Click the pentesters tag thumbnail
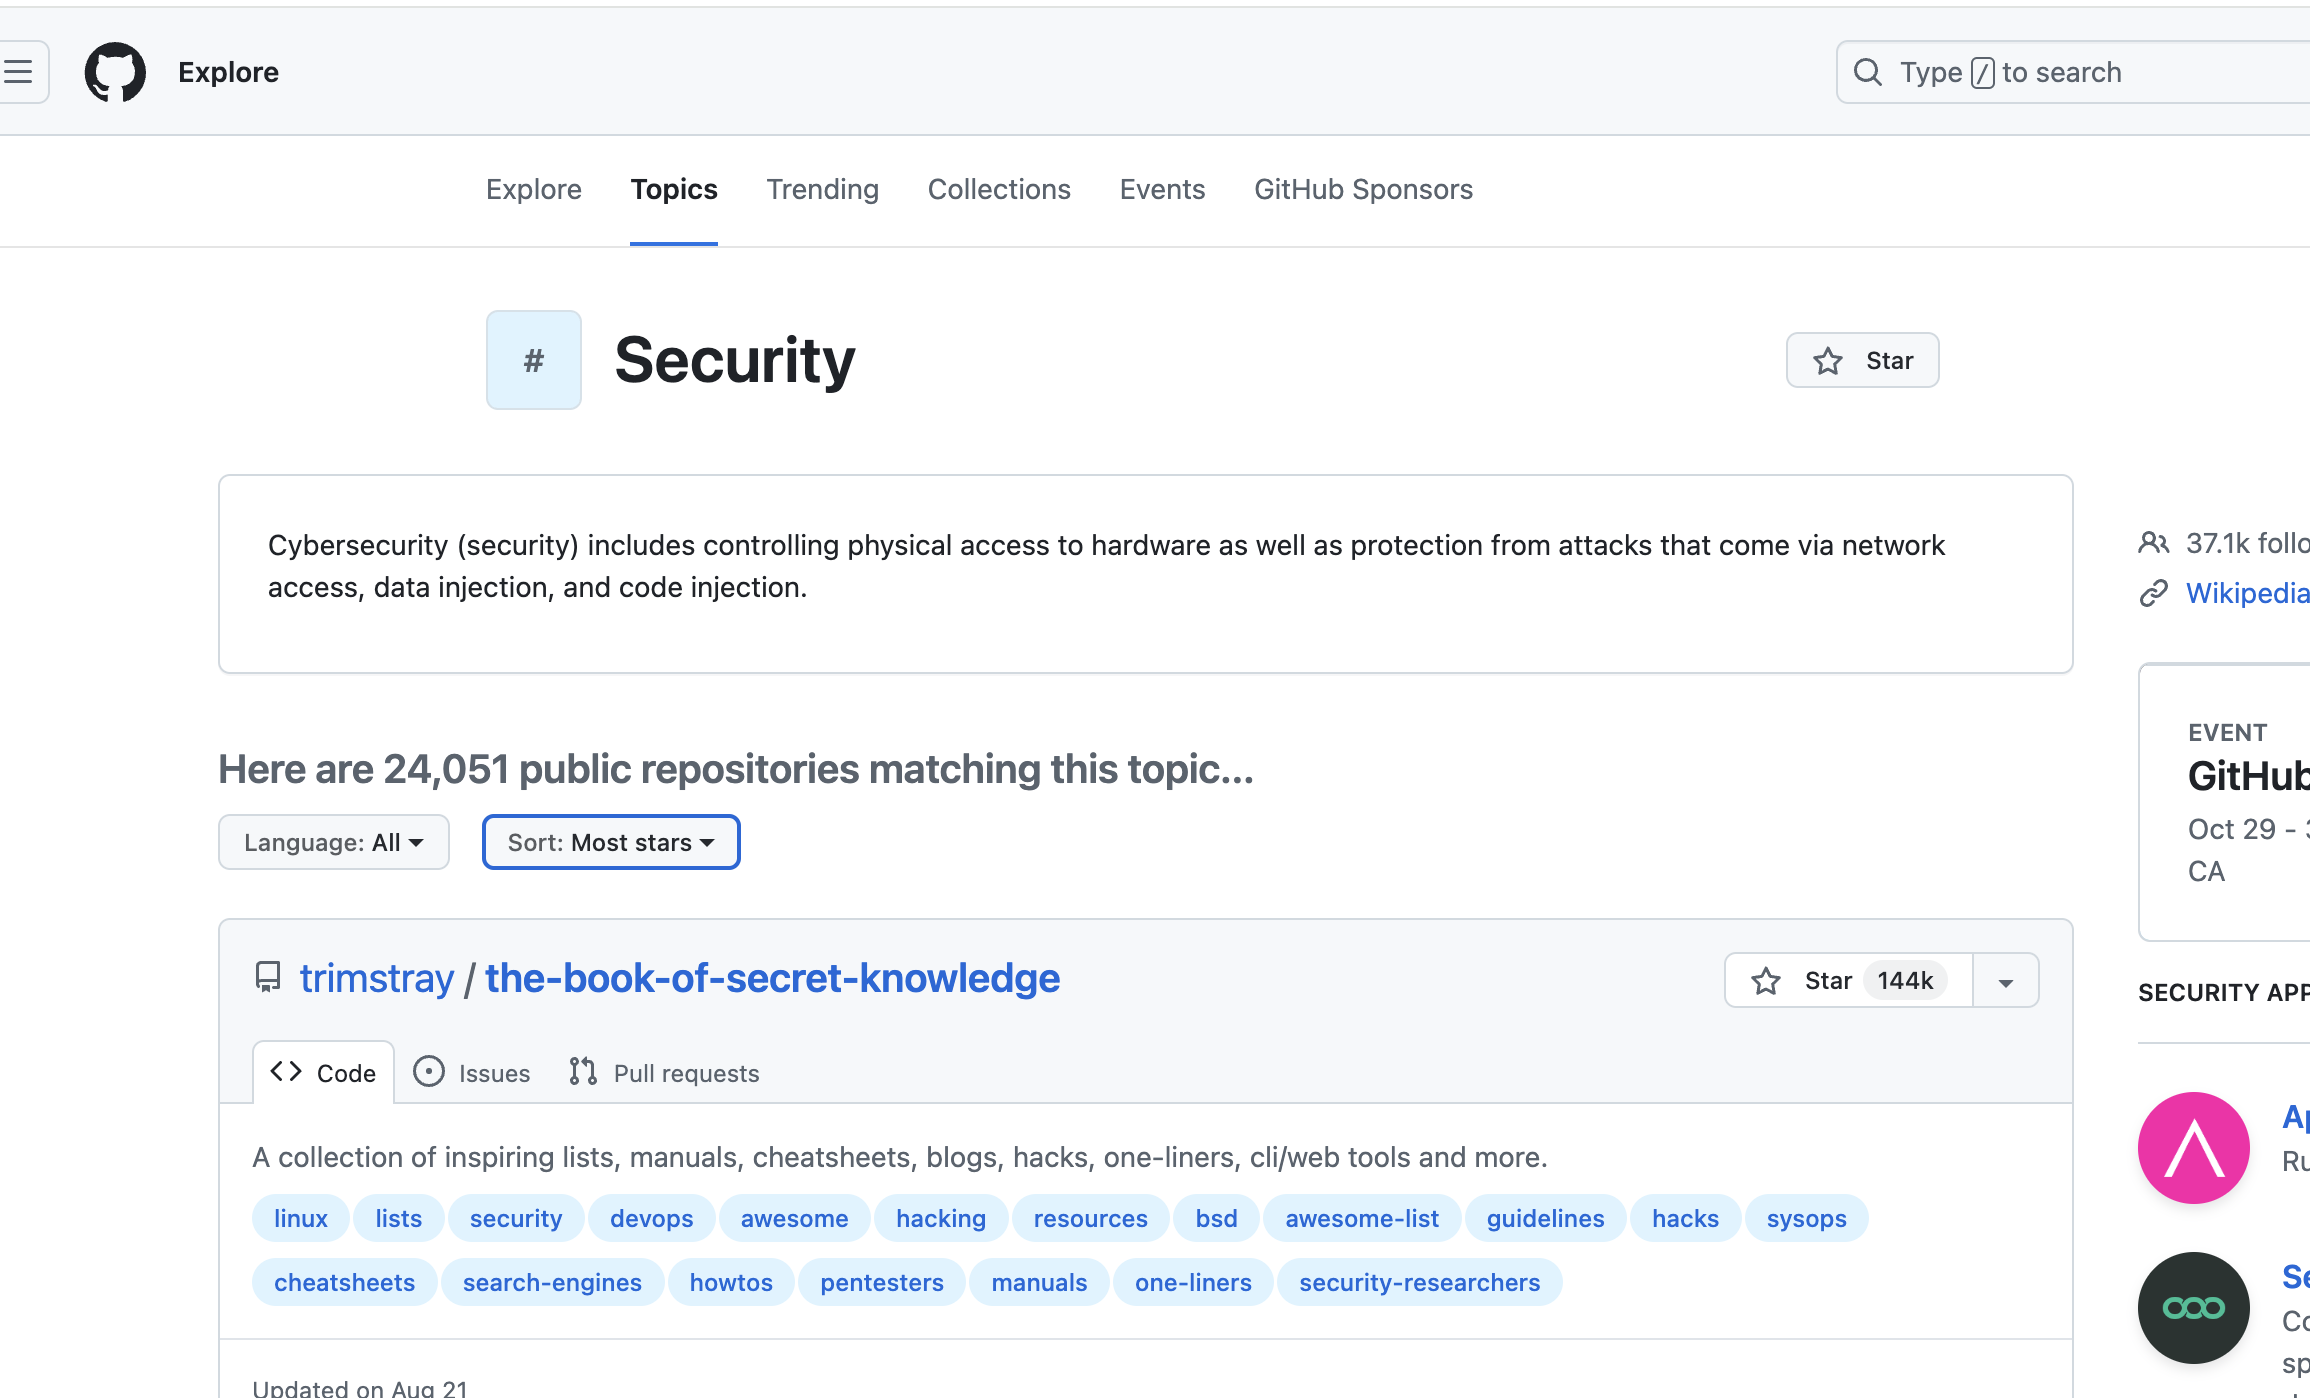The height and width of the screenshot is (1398, 2310). point(881,1282)
